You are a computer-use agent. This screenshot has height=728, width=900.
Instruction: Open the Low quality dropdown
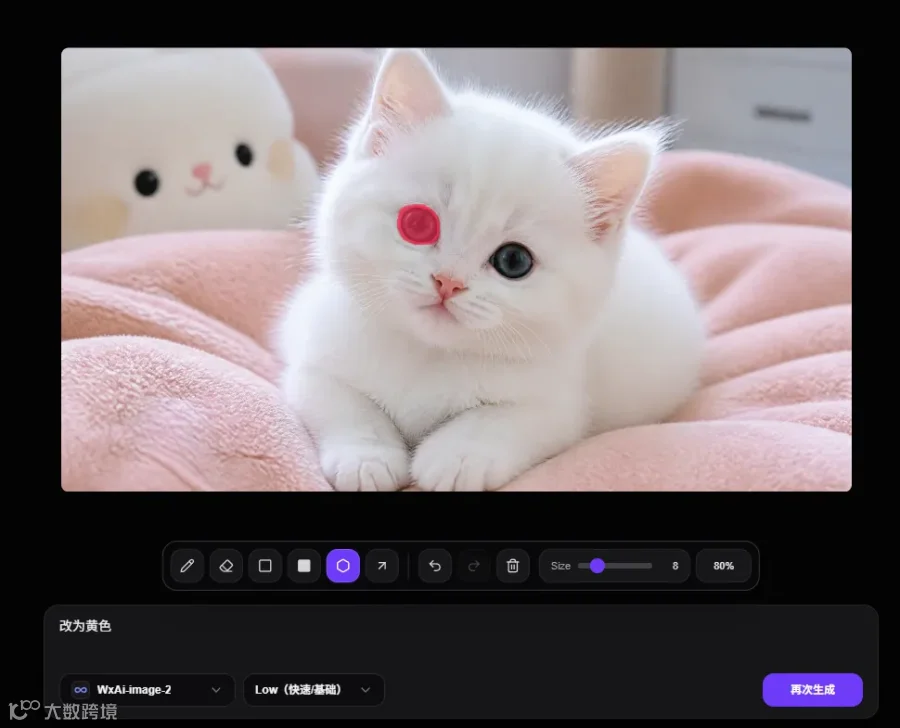(x=313, y=690)
